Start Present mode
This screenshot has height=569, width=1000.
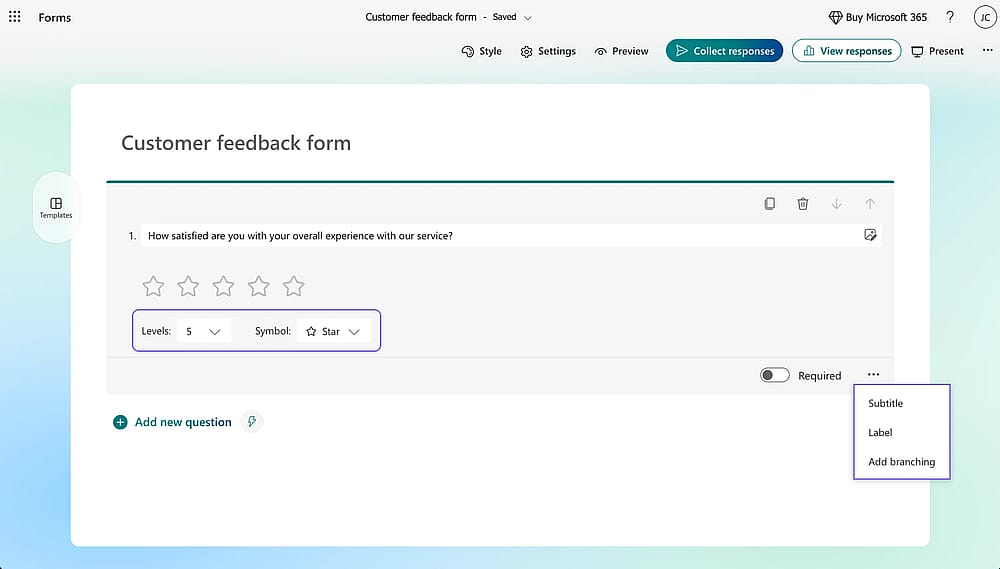938,51
